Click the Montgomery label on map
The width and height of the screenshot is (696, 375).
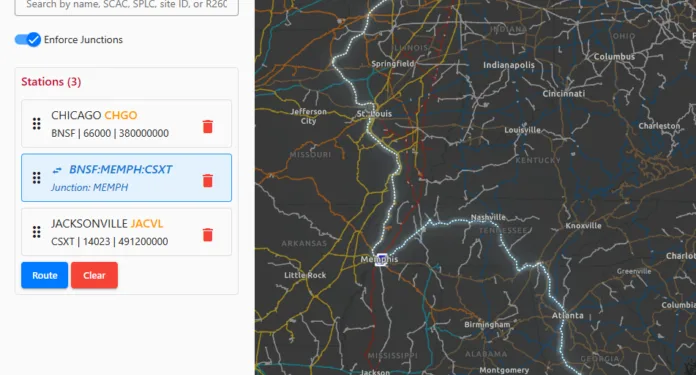coord(504,370)
